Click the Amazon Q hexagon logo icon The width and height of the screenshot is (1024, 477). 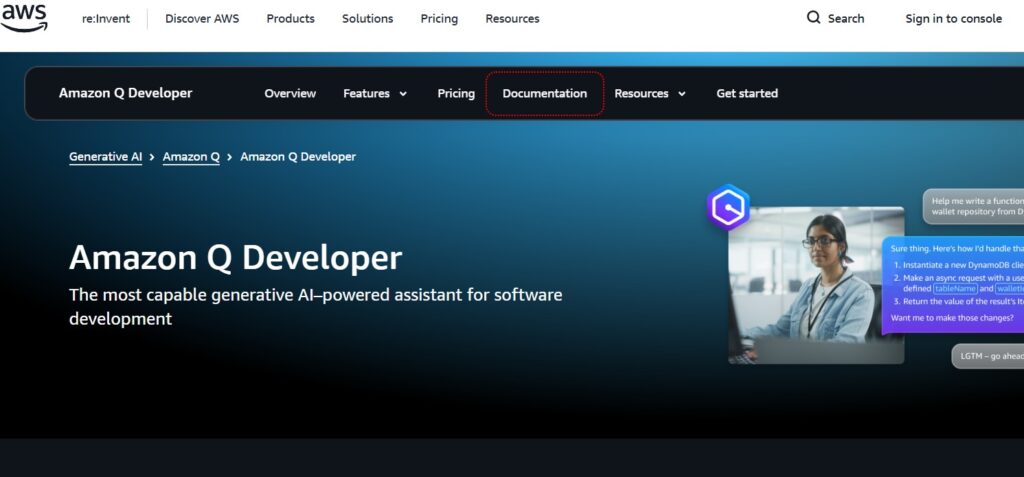[x=728, y=208]
